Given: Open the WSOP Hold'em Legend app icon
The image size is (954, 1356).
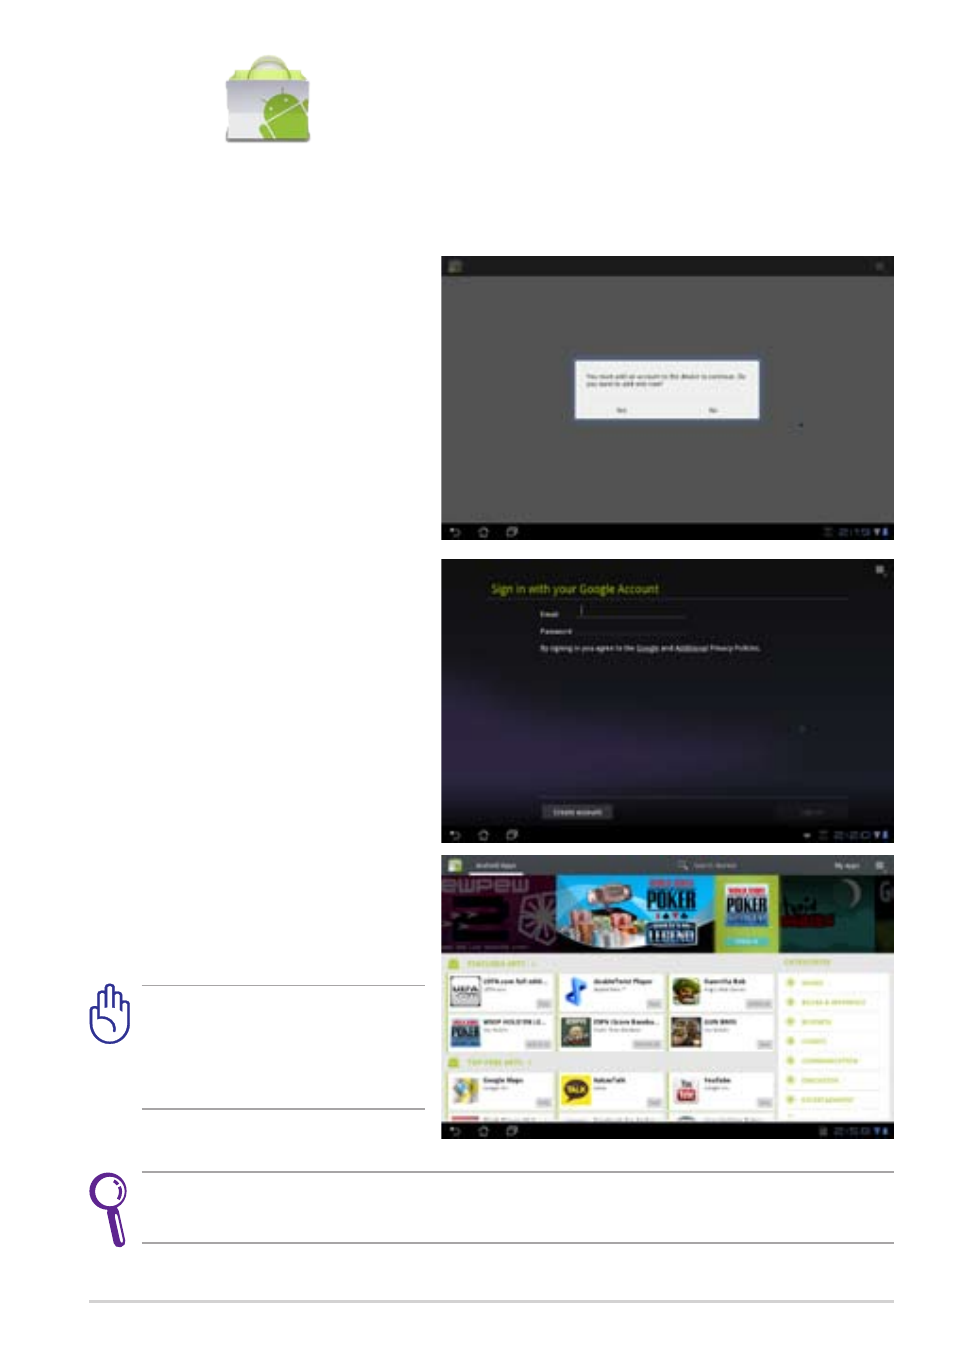Looking at the screenshot, I should [465, 1032].
